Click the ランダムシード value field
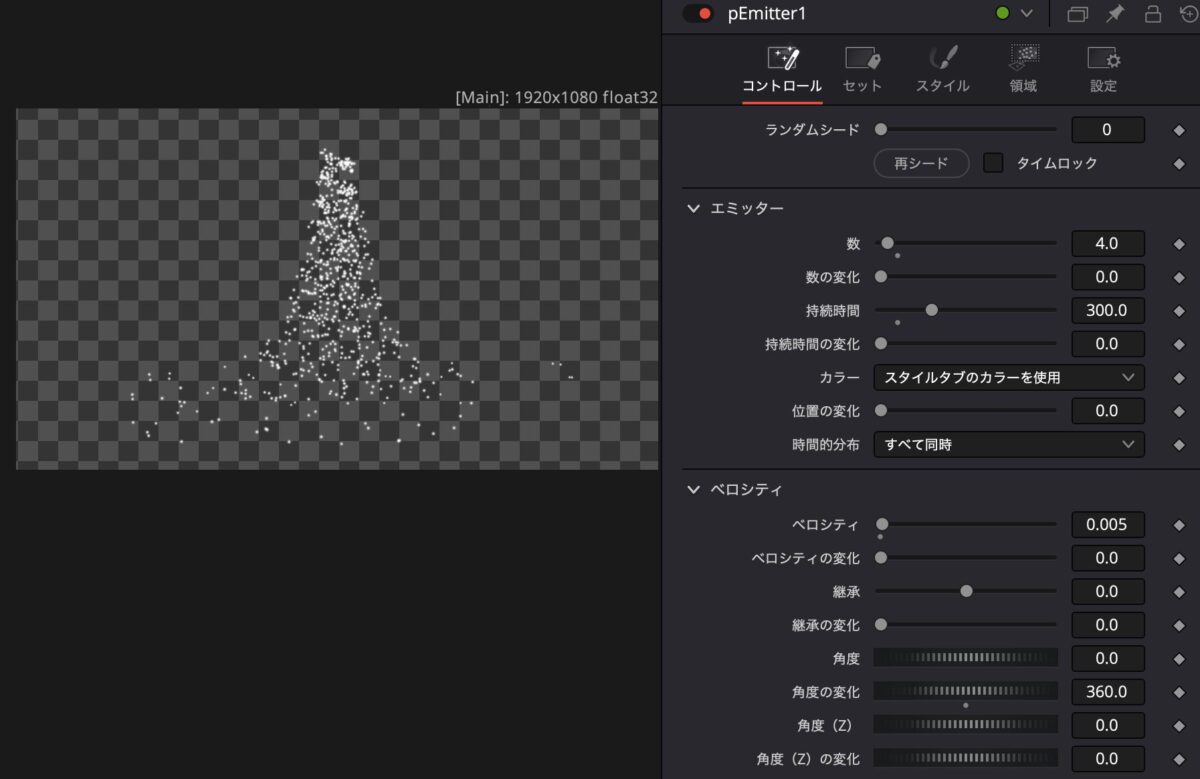The image size is (1200, 779). pos(1107,129)
